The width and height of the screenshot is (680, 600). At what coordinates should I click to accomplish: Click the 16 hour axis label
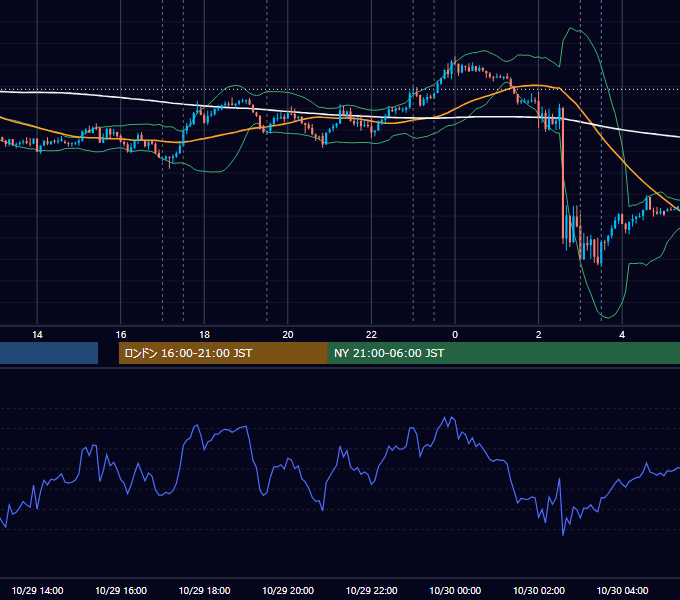pos(121,335)
